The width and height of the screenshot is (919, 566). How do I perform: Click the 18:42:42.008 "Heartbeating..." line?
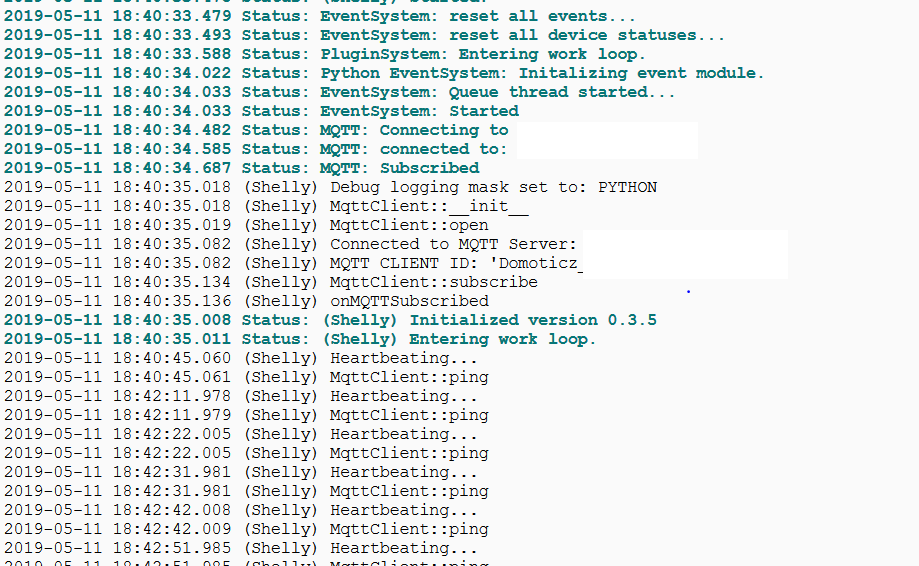[241, 510]
